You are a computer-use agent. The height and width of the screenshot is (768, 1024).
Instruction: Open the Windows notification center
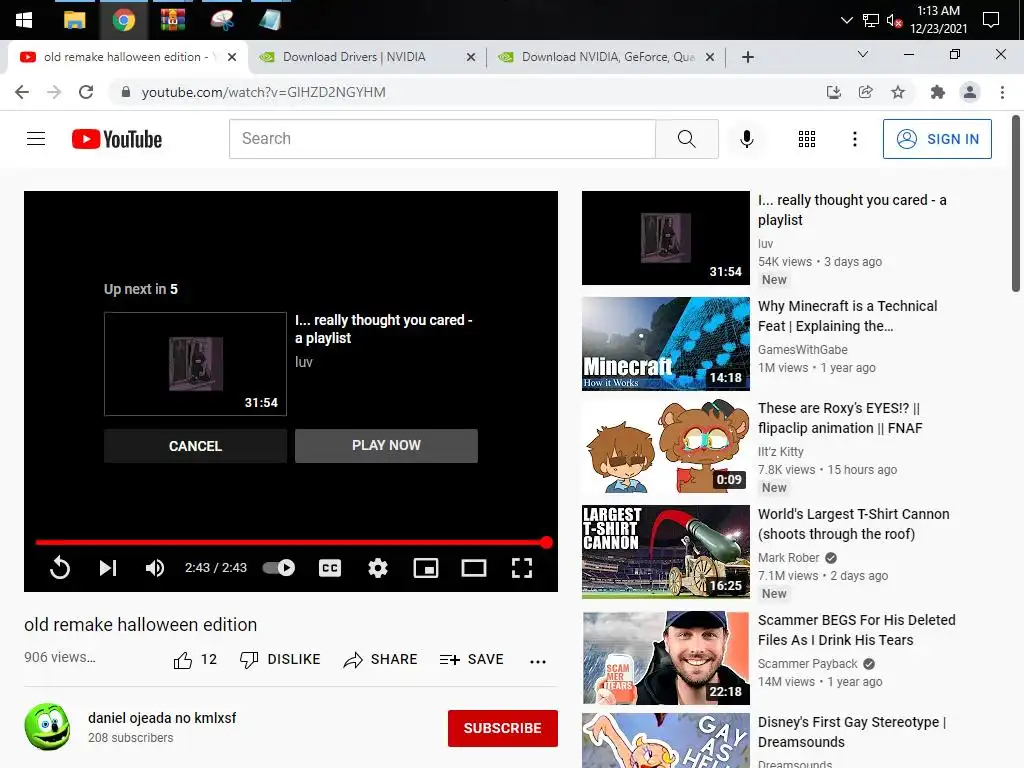pos(991,20)
